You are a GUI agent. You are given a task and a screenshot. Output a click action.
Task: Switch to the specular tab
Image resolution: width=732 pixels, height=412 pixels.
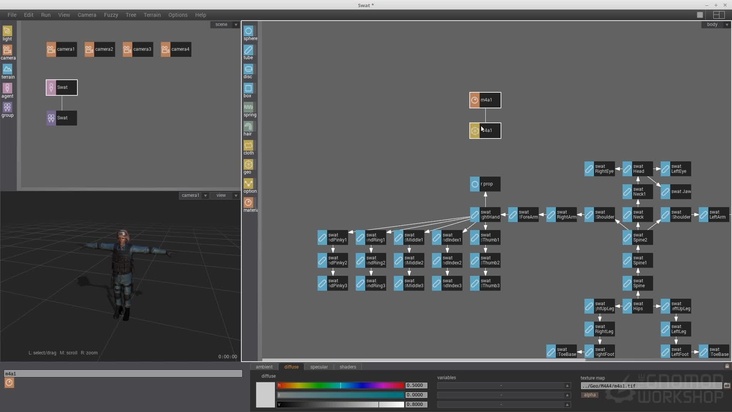(x=318, y=367)
